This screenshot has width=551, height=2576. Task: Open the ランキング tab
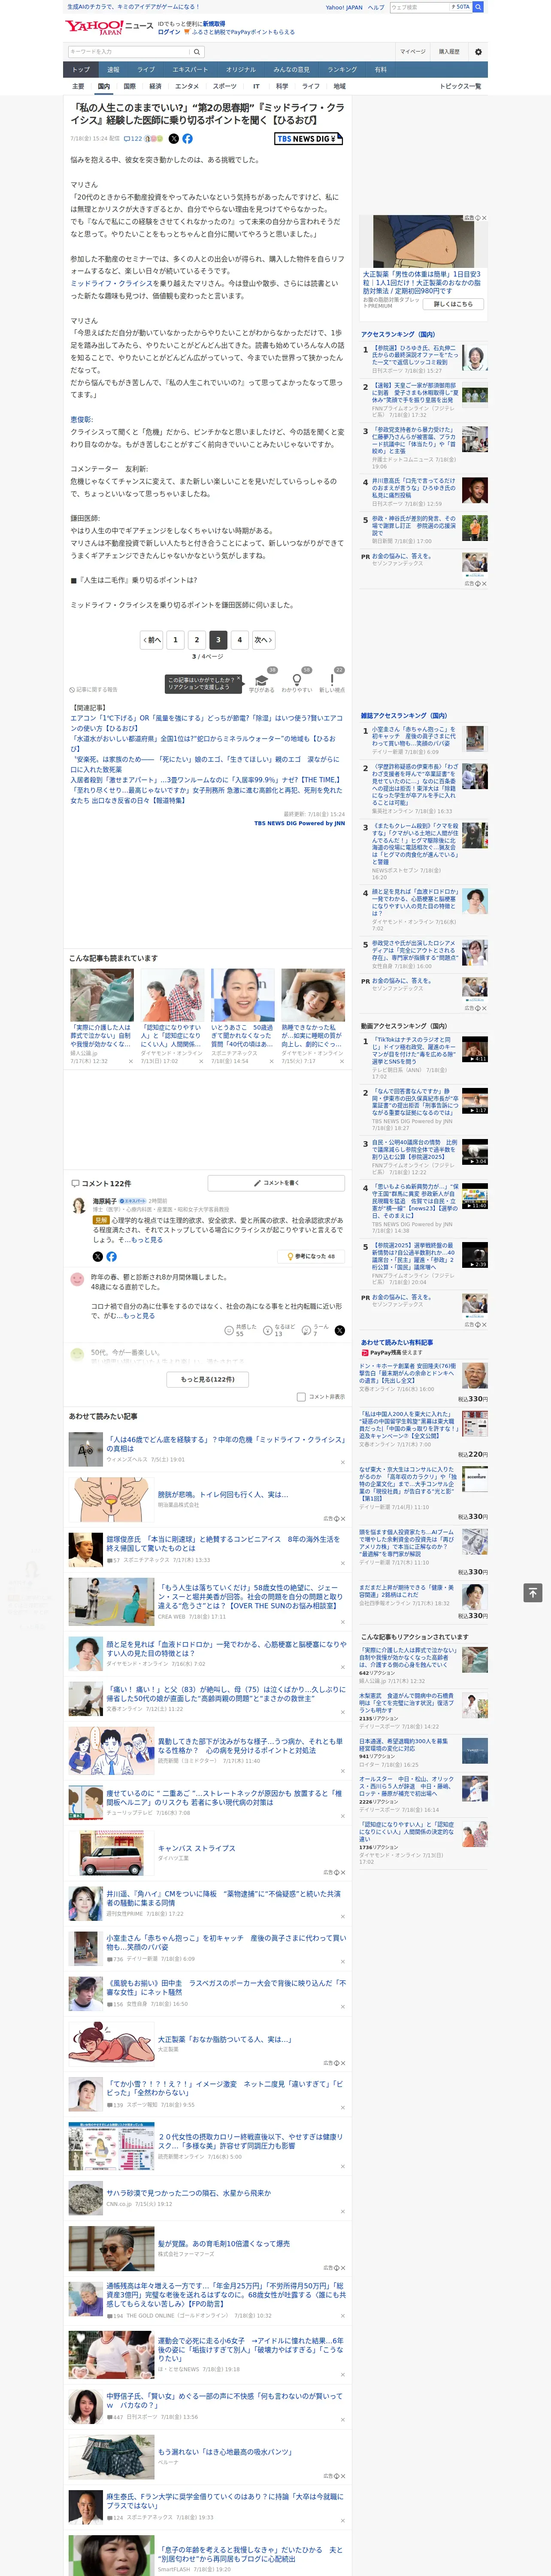(342, 70)
